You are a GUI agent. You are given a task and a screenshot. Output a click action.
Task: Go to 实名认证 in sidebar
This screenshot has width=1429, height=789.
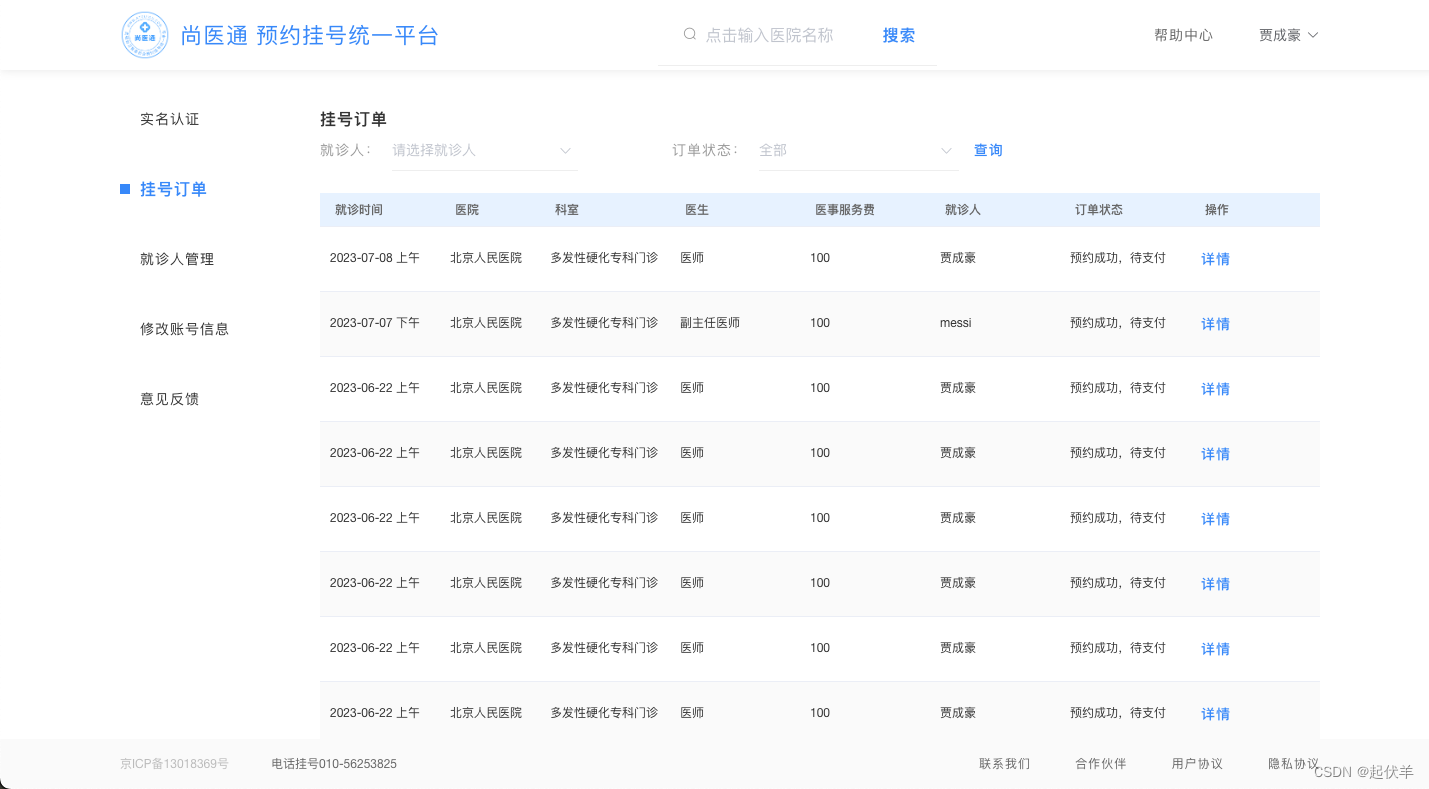[x=170, y=119]
